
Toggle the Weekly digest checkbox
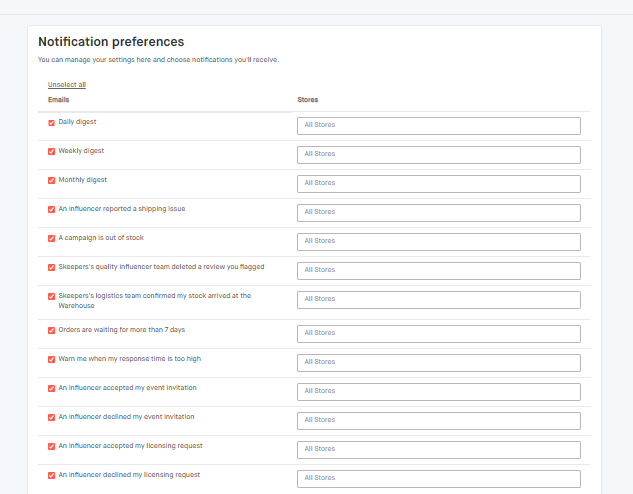(52, 152)
